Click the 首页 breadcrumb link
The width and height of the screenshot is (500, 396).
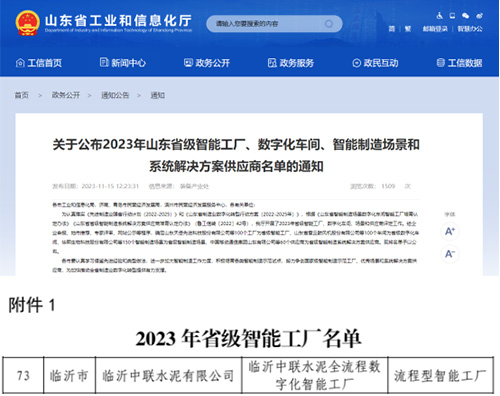coord(22,95)
